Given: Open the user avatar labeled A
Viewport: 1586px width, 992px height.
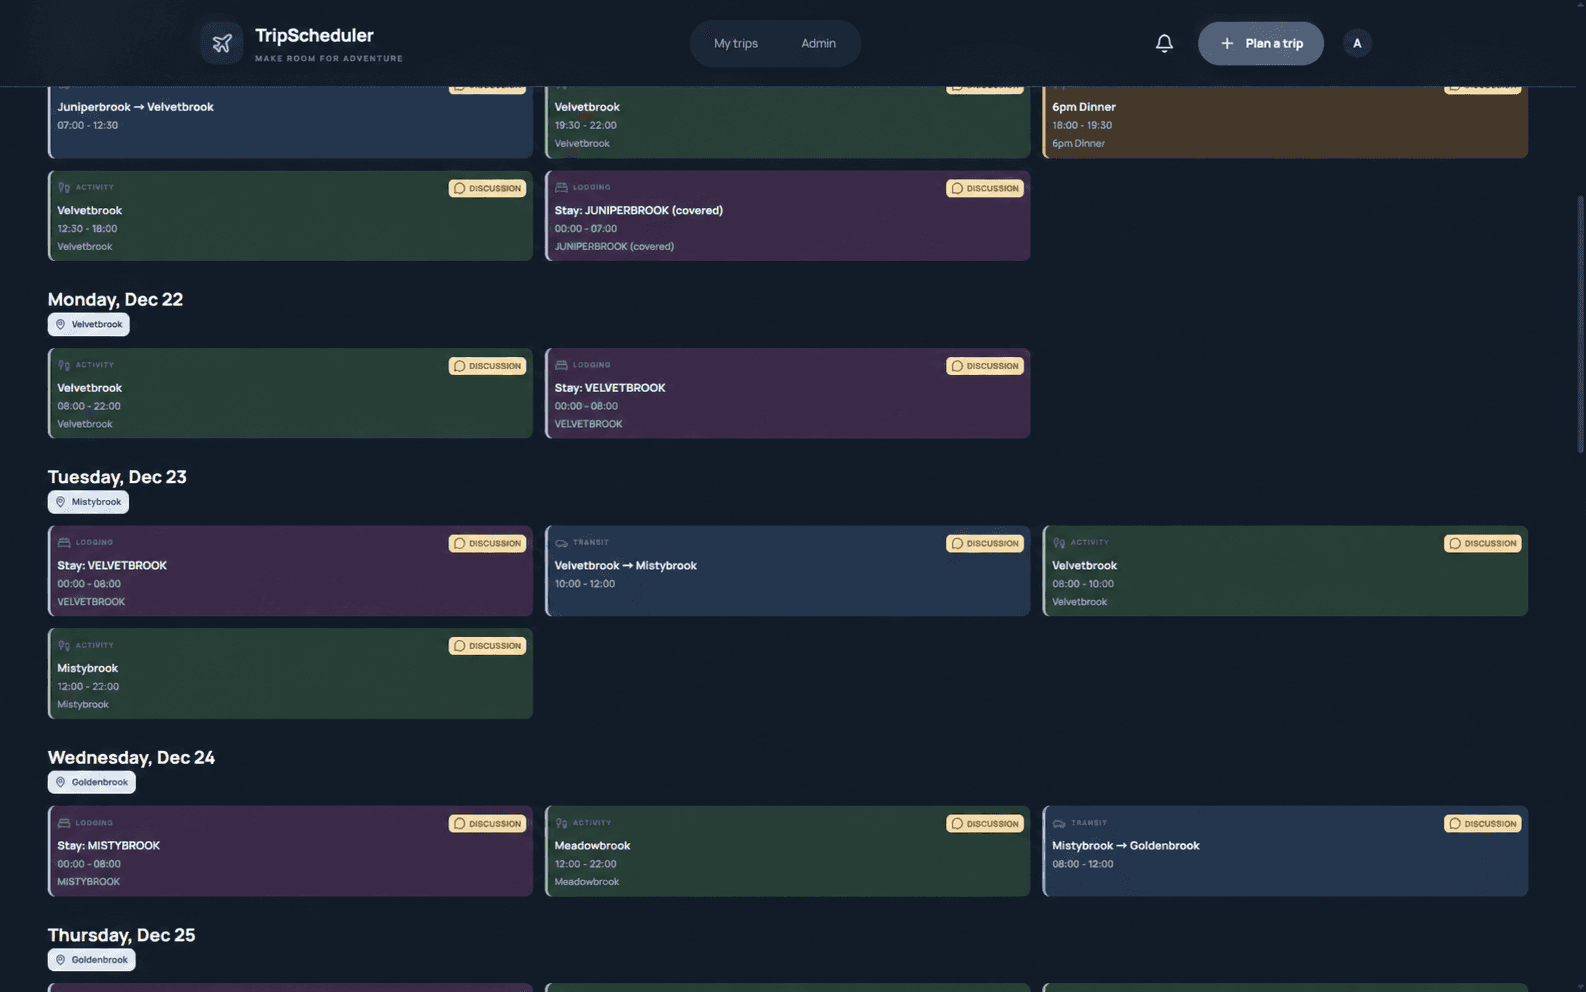Looking at the screenshot, I should [x=1357, y=43].
